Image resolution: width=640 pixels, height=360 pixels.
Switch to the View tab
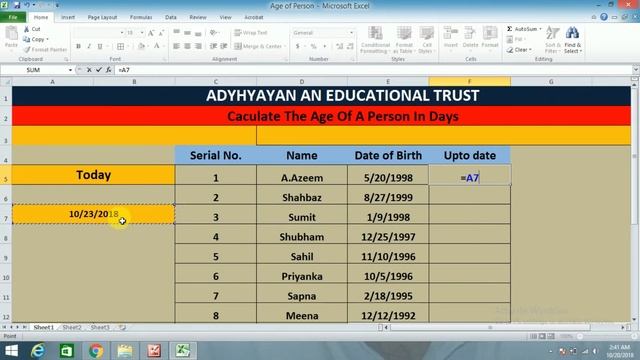[x=225, y=17]
